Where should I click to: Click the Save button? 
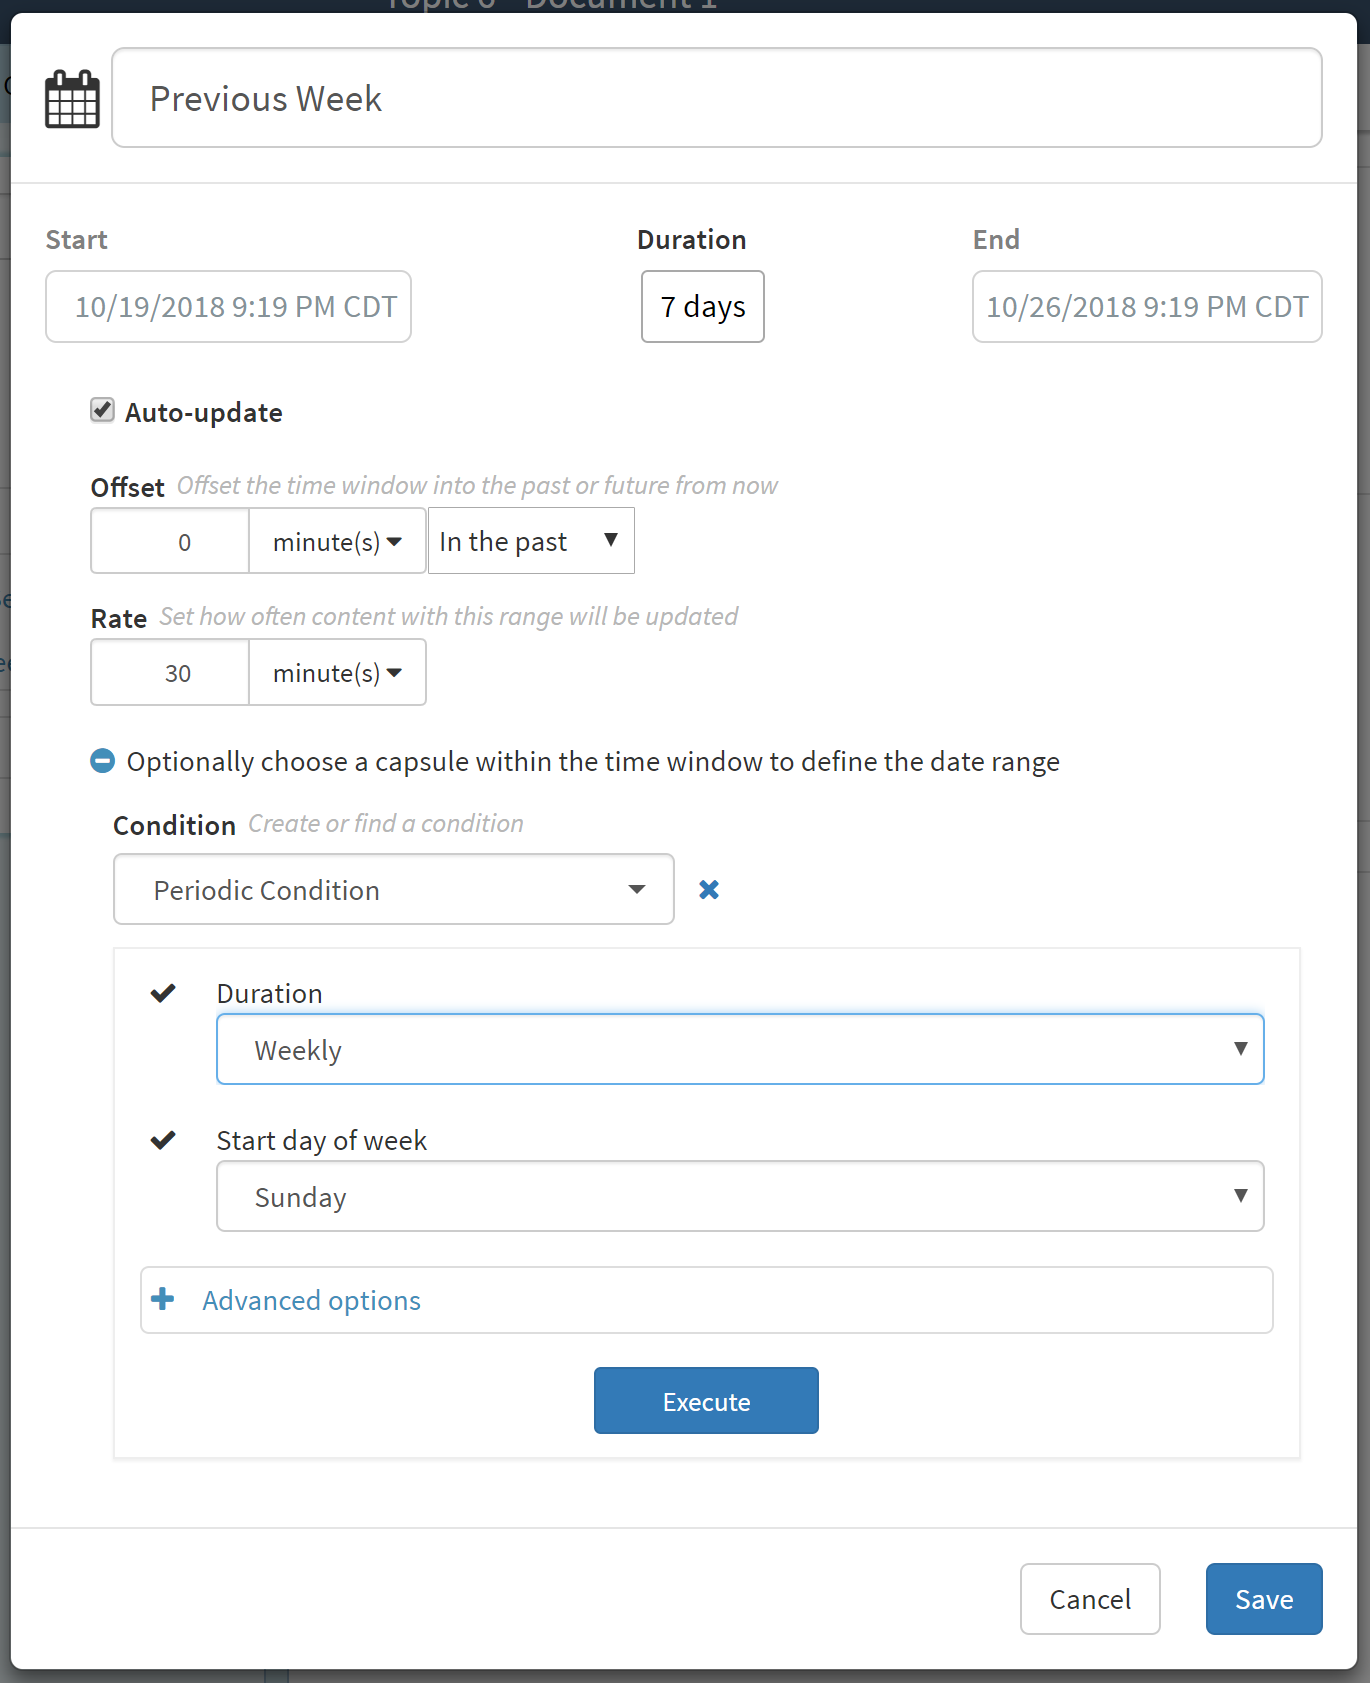click(1263, 1599)
